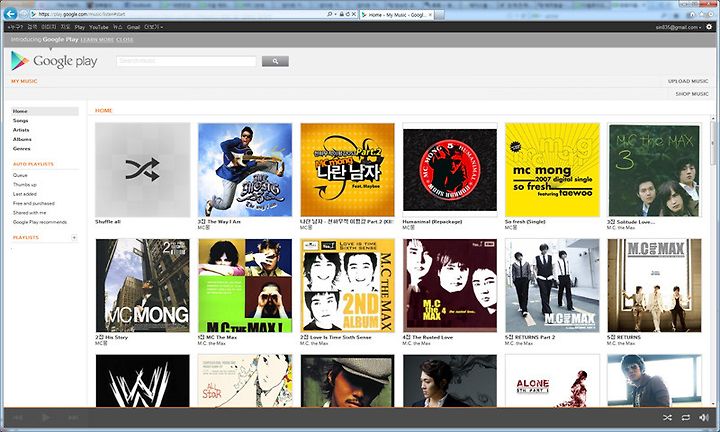Open the More (더보기) dropdown in Google bar
Viewport: 720px width, 432px height.
(153, 27)
